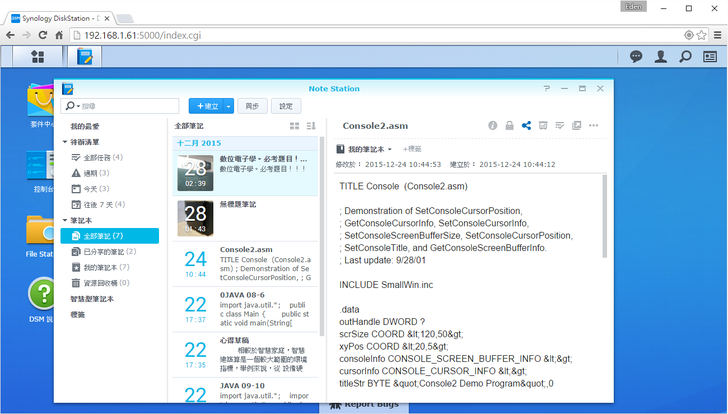Image resolution: width=728 pixels, height=414 pixels.
Task: Select 資源回收桶 in the sidebar
Action: click(x=107, y=283)
